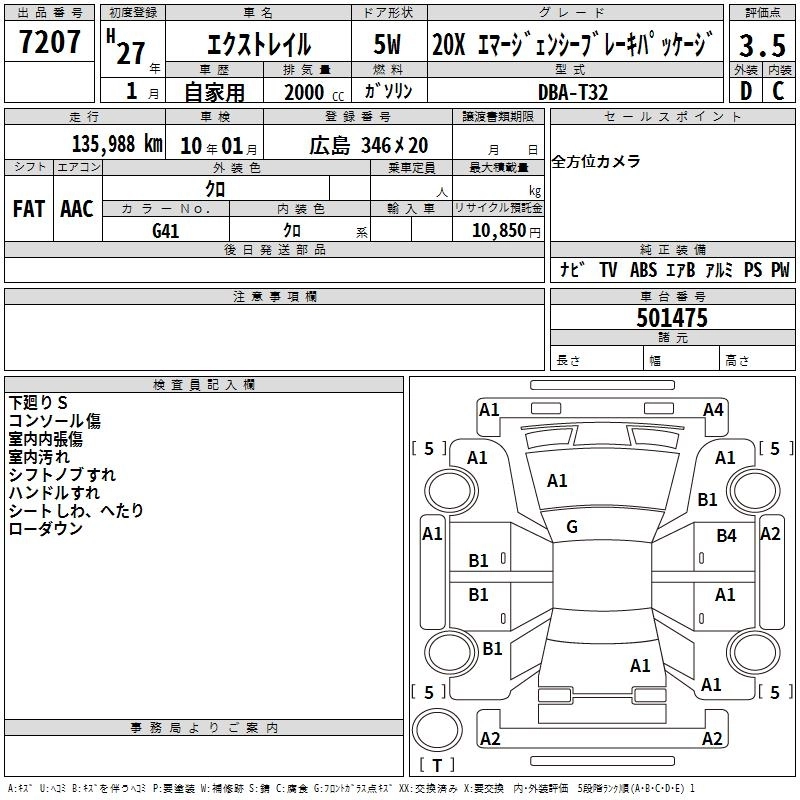Click the exterior rating D
800x800 pixels.
746,91
